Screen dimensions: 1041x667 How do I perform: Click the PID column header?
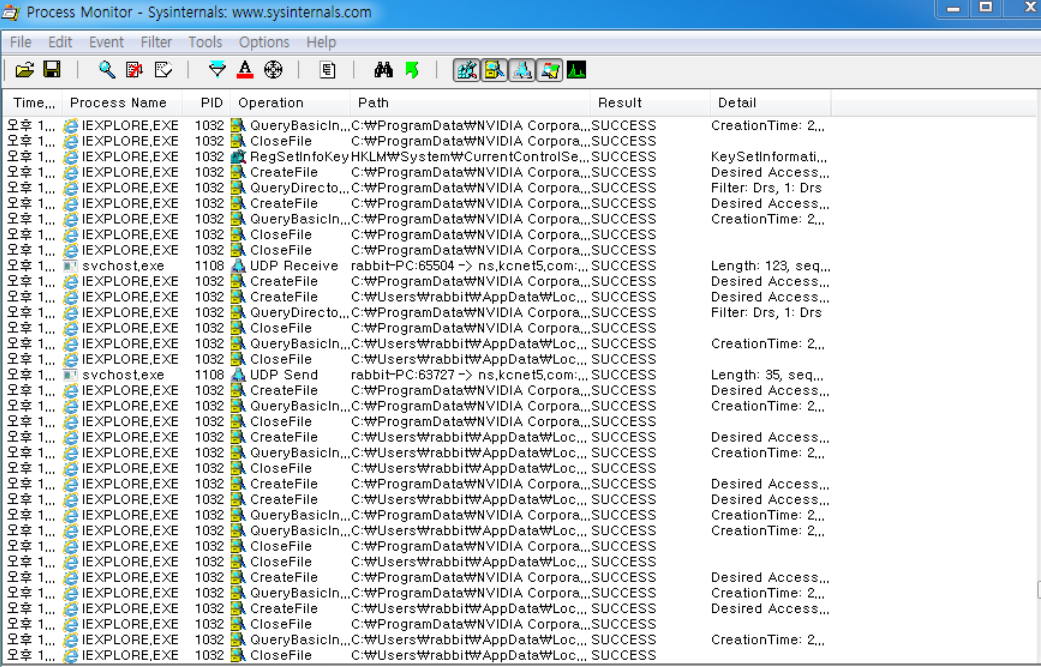click(206, 103)
